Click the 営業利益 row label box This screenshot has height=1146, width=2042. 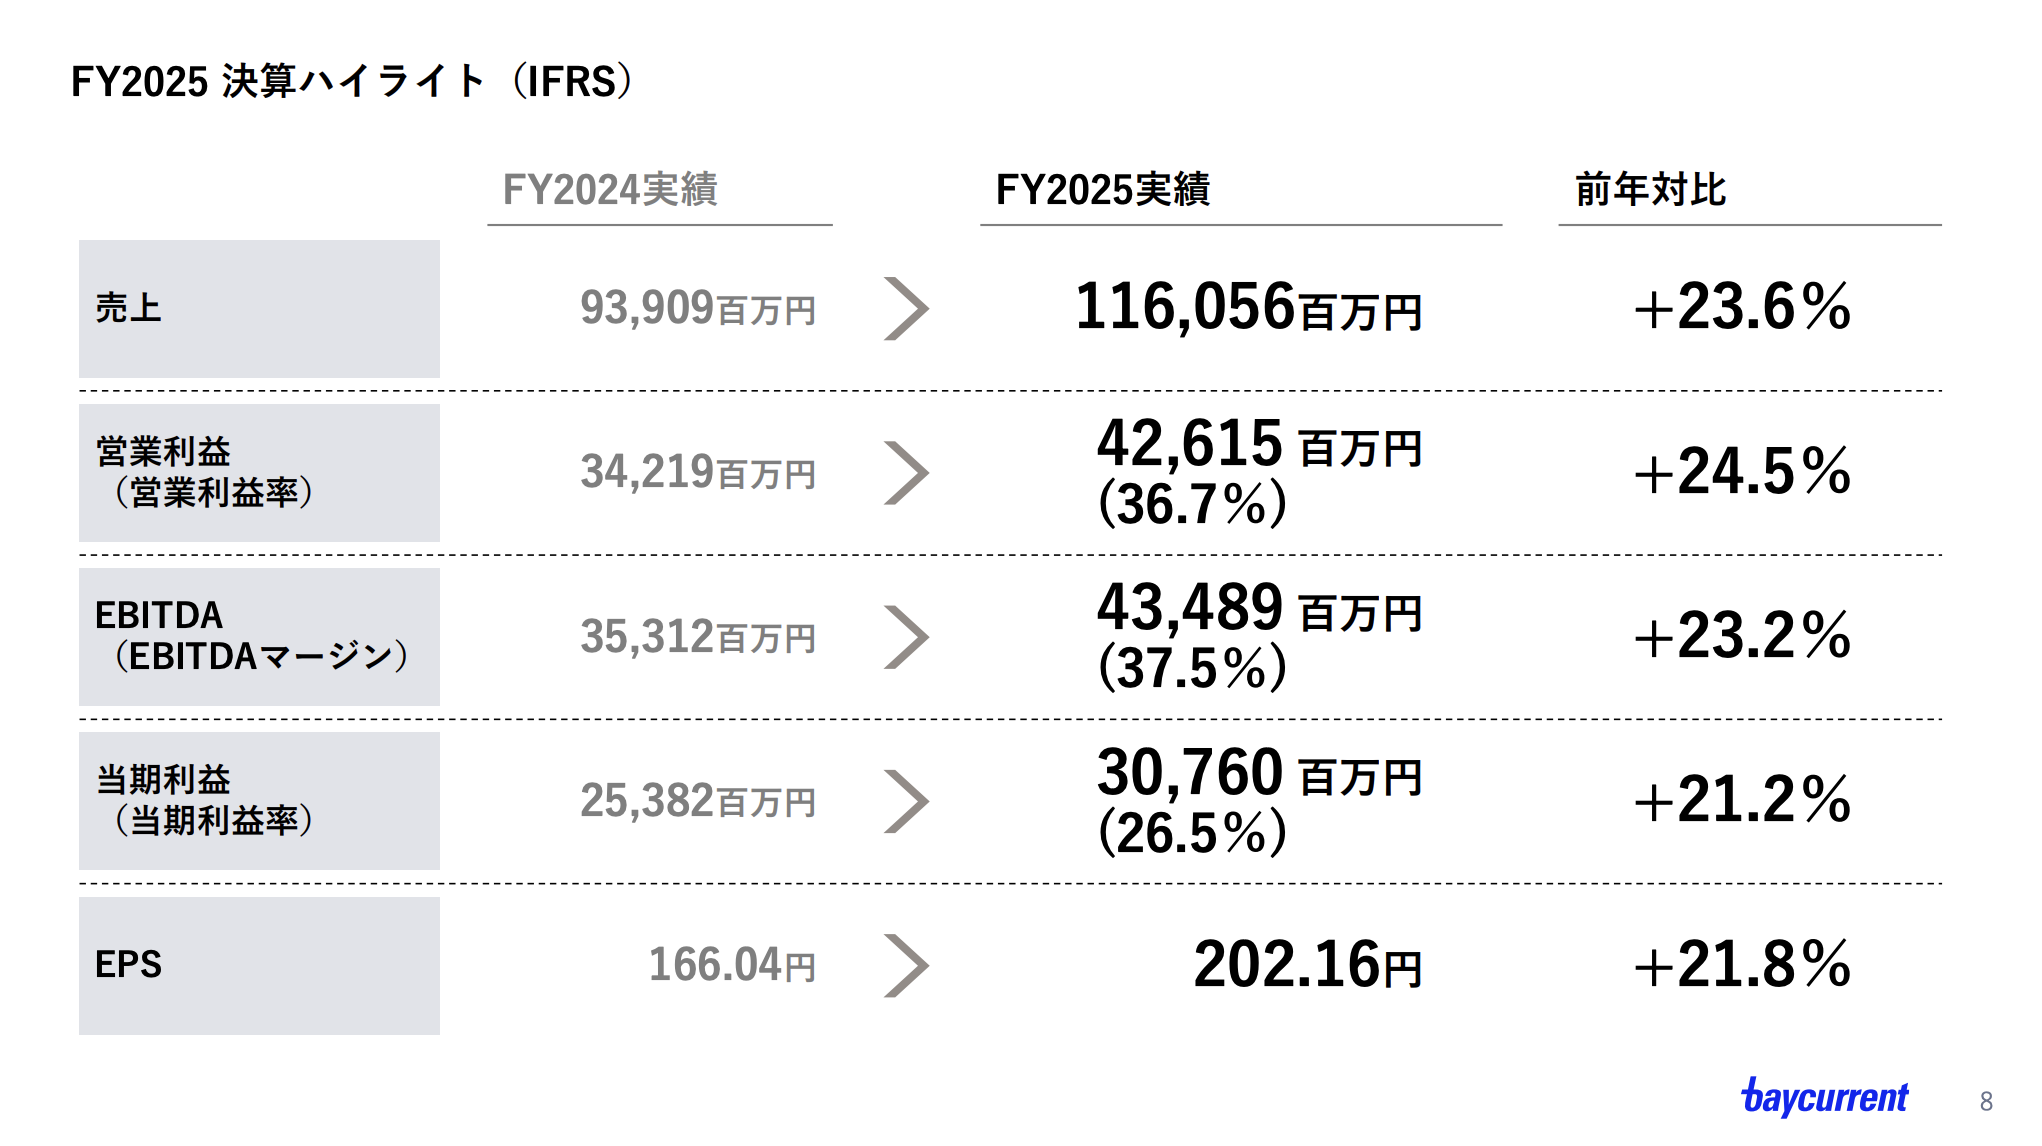click(259, 473)
